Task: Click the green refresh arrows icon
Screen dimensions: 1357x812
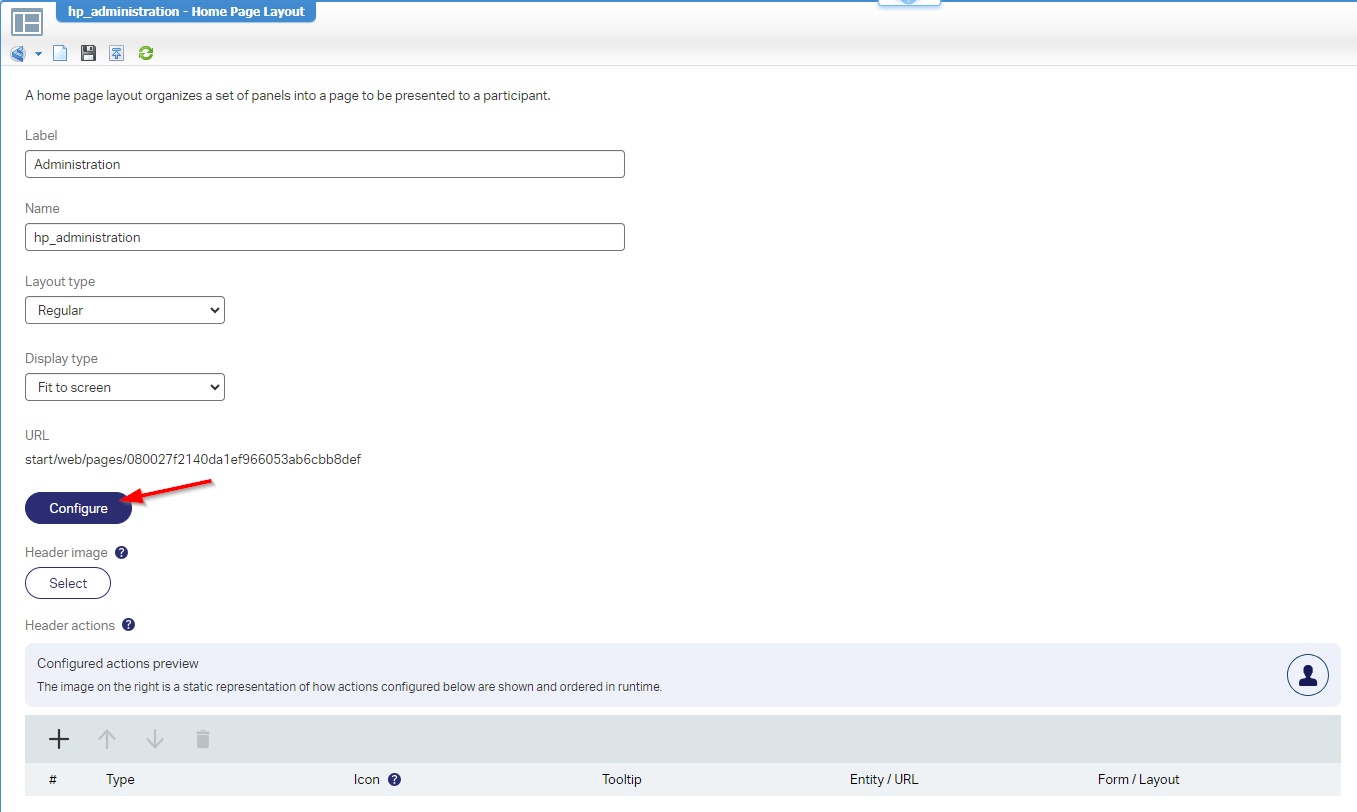Action: (x=146, y=53)
